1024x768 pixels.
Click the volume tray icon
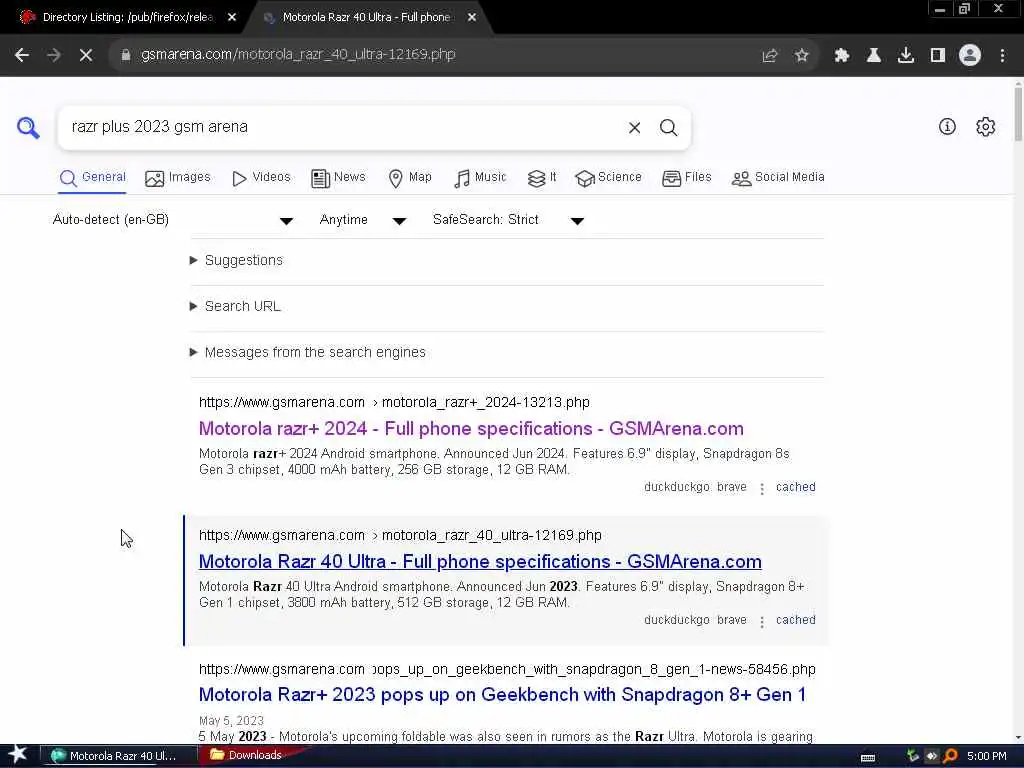(x=931, y=756)
